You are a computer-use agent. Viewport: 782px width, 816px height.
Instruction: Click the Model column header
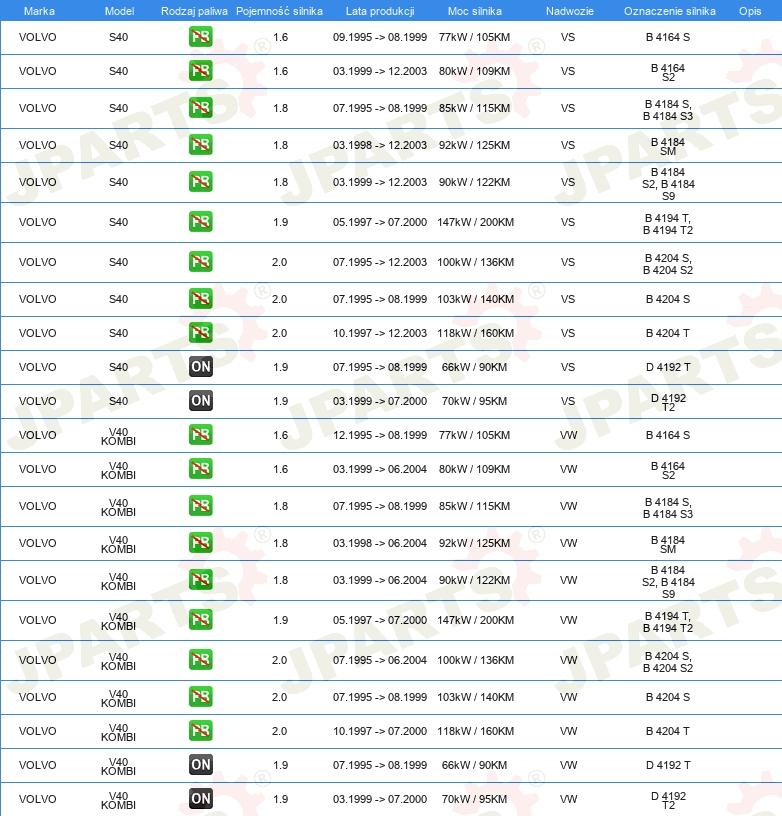(119, 11)
